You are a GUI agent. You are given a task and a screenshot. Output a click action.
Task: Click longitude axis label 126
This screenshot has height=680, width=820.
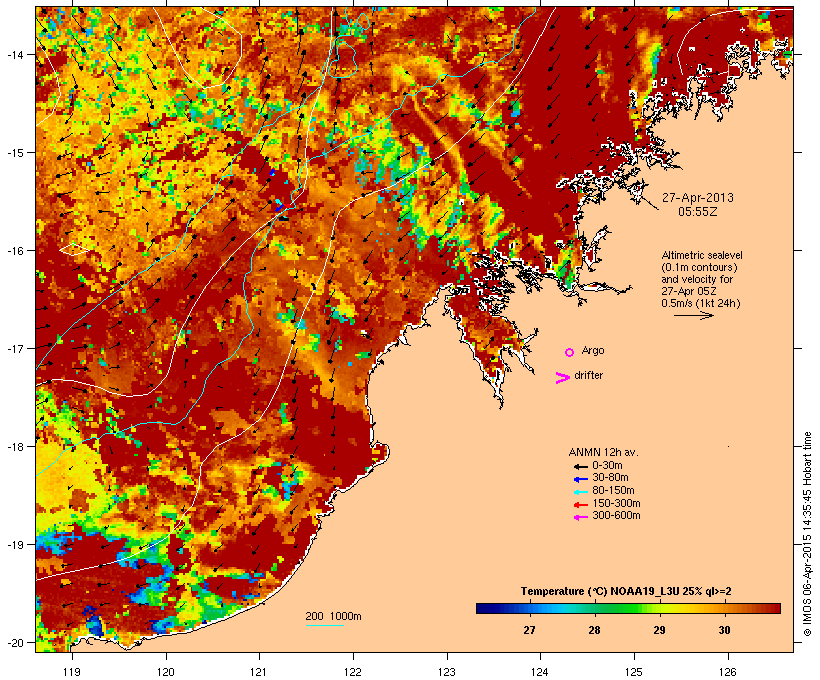pos(728,672)
